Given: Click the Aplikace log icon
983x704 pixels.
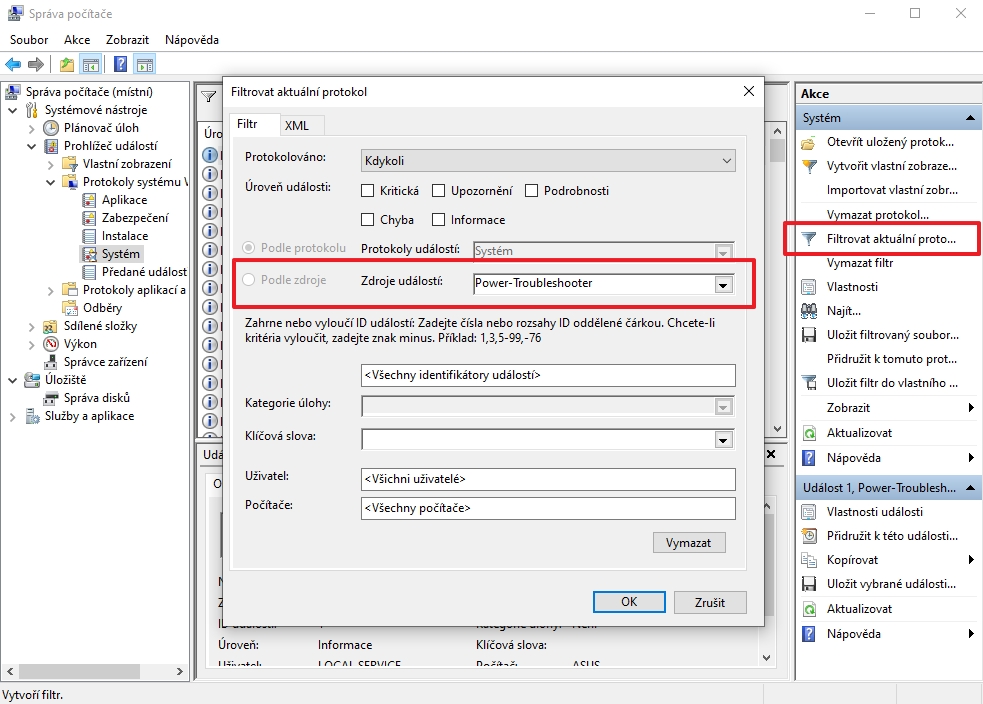Looking at the screenshot, I should 89,200.
